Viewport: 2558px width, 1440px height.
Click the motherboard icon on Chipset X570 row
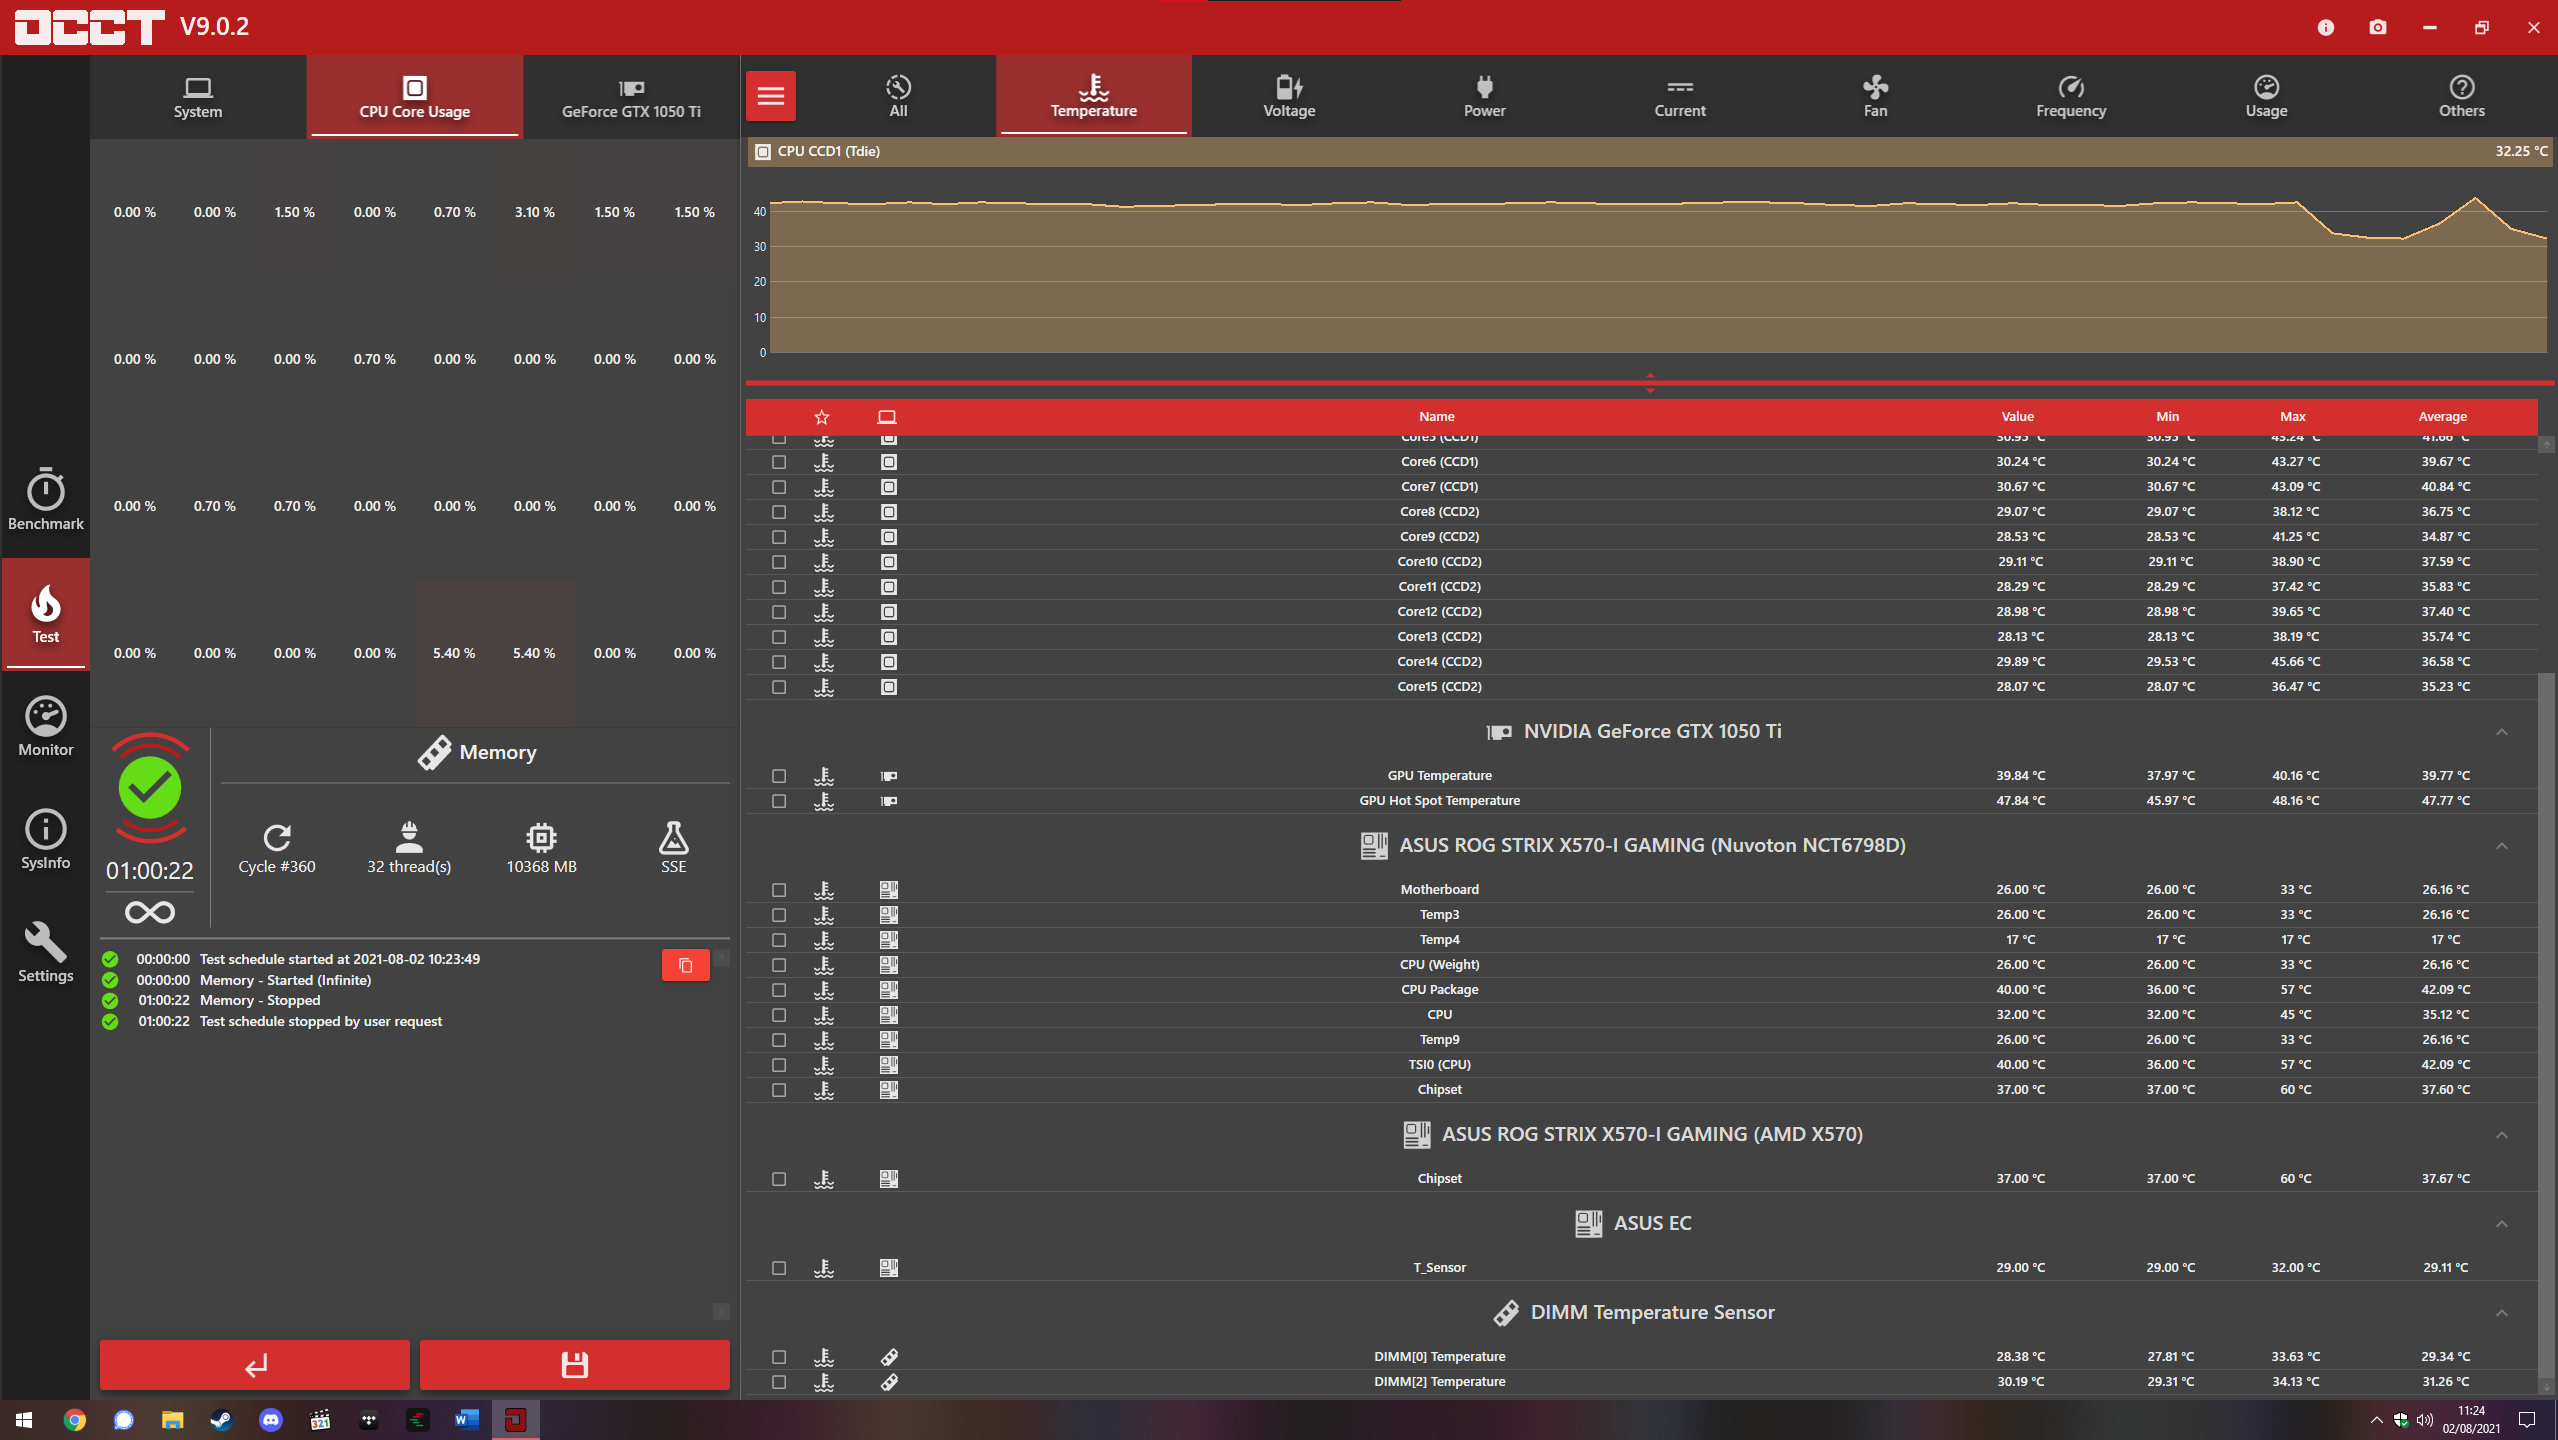889,1179
